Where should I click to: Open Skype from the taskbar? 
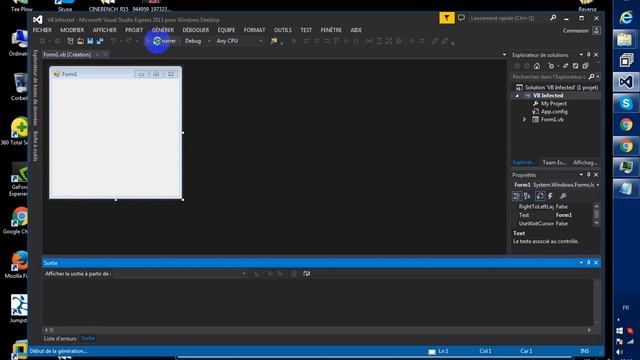[626, 103]
